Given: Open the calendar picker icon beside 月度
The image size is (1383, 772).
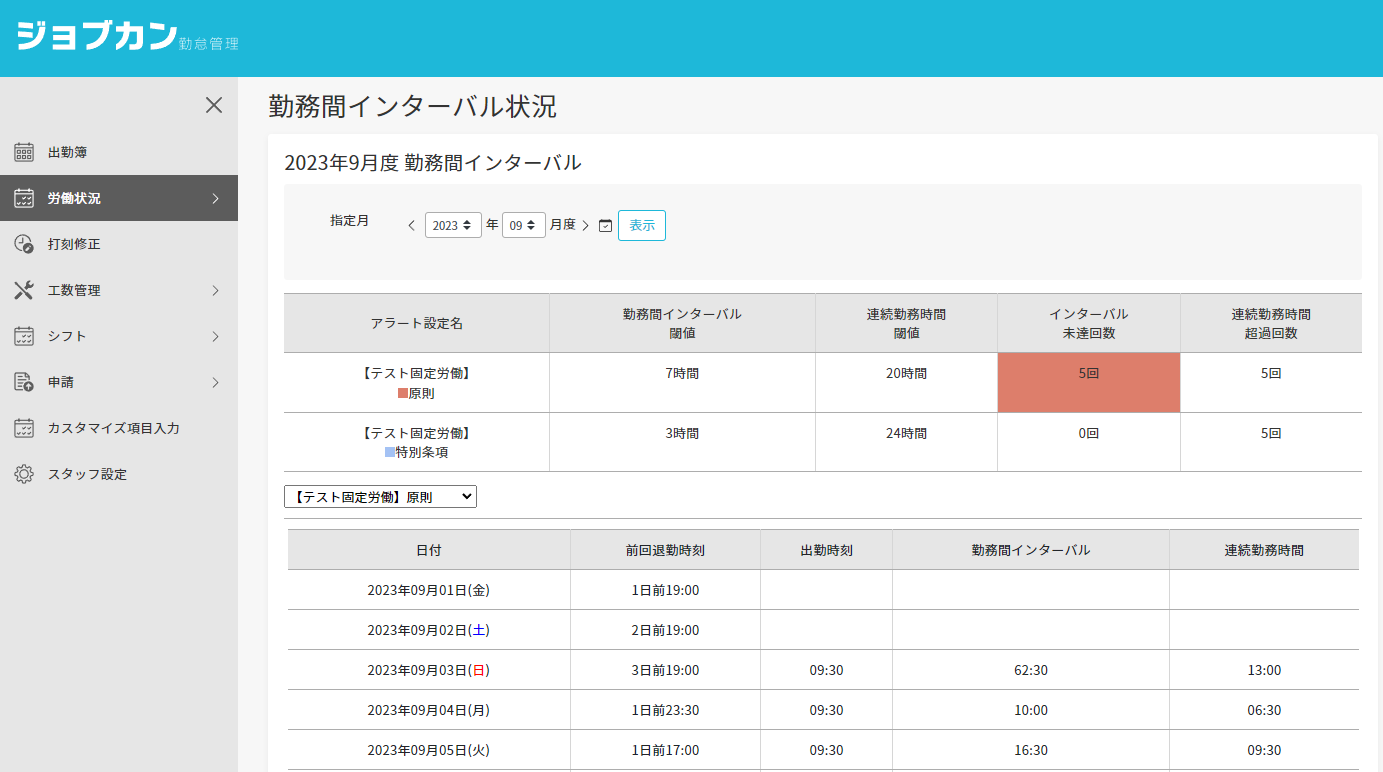Looking at the screenshot, I should [x=605, y=226].
